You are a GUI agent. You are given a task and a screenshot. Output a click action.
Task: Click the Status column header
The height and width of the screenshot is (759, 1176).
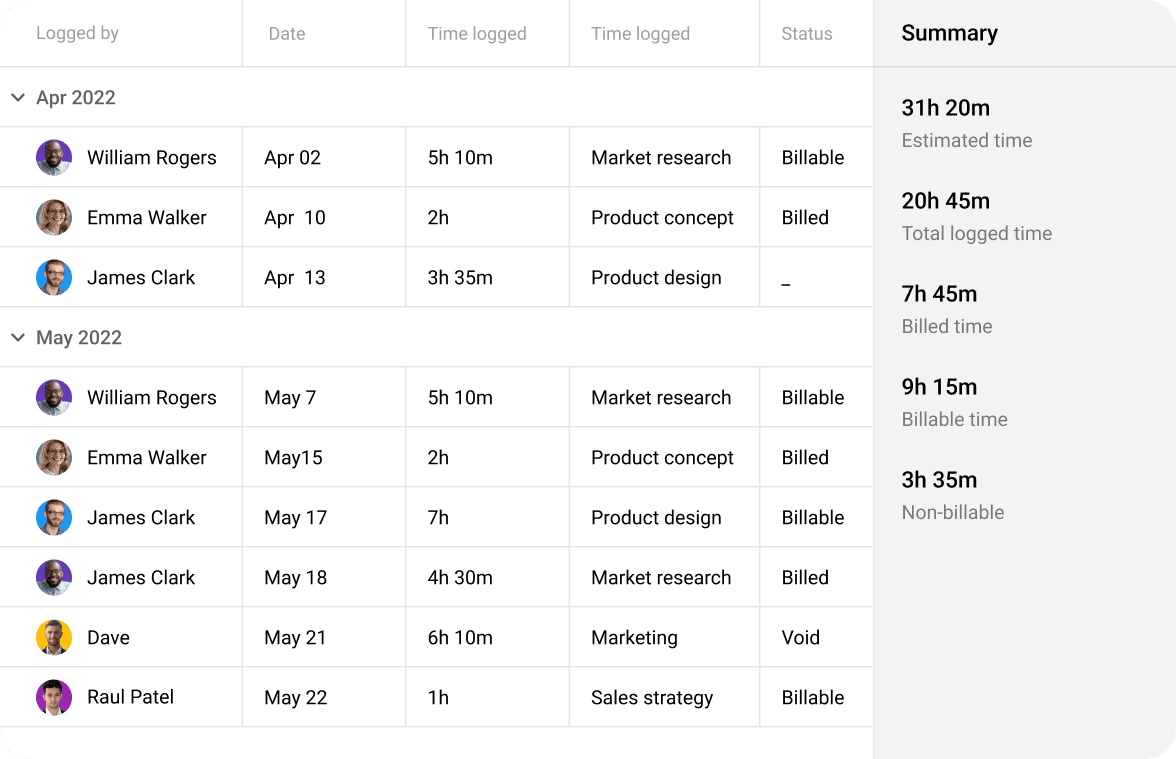(807, 33)
